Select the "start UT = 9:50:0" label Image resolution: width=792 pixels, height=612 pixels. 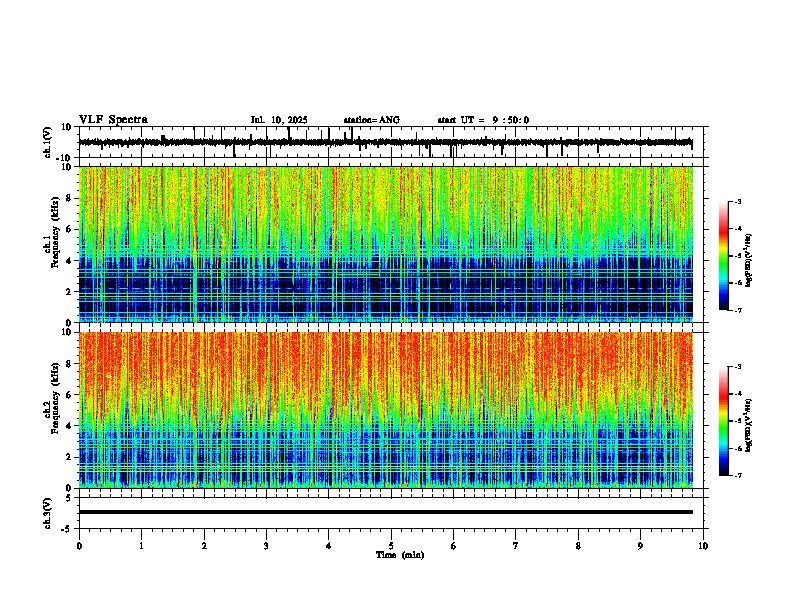(x=483, y=120)
